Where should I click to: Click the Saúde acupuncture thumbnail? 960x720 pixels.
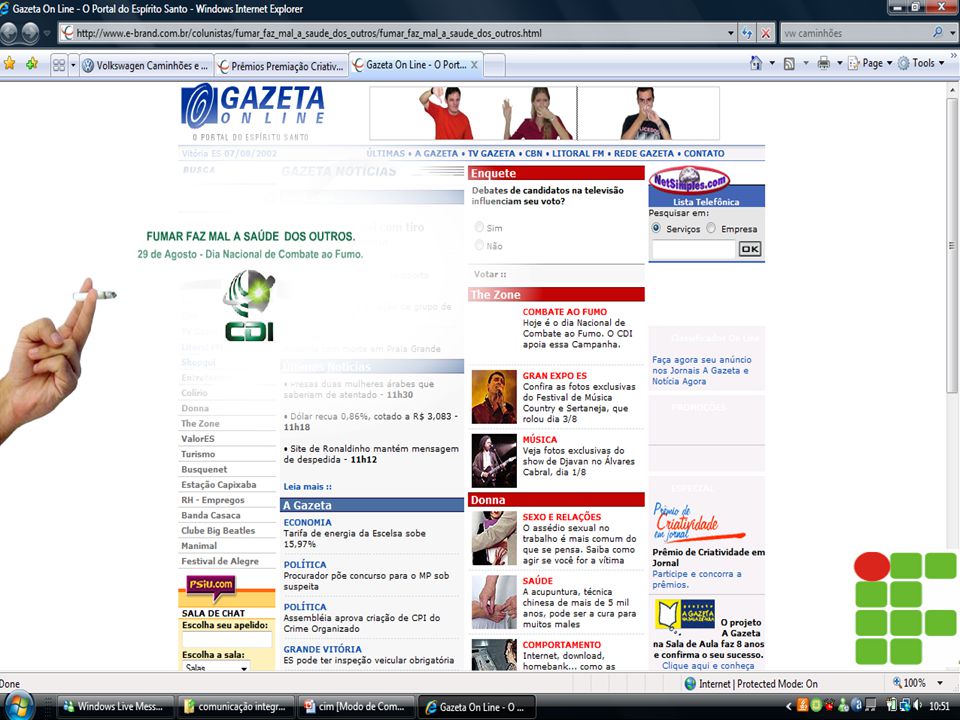pos(494,602)
